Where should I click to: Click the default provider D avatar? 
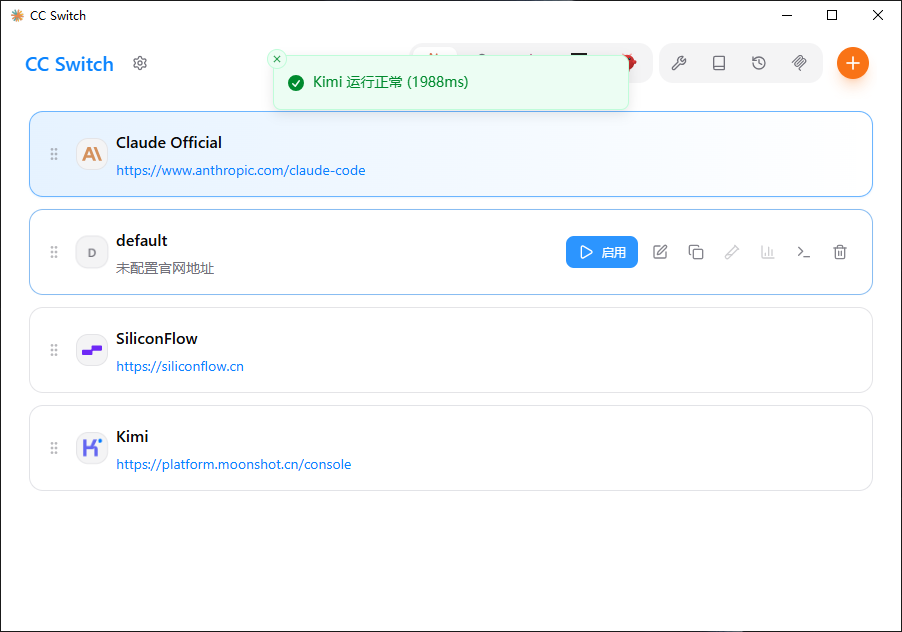pos(92,252)
